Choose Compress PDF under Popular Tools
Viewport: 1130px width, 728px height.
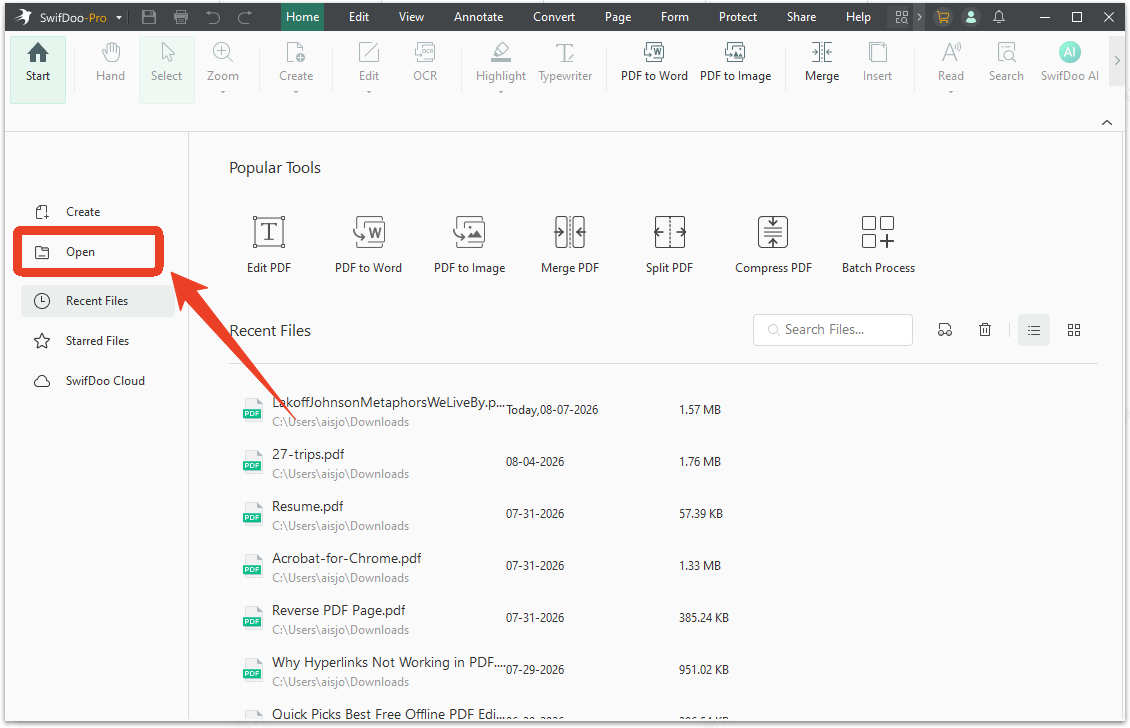point(773,244)
